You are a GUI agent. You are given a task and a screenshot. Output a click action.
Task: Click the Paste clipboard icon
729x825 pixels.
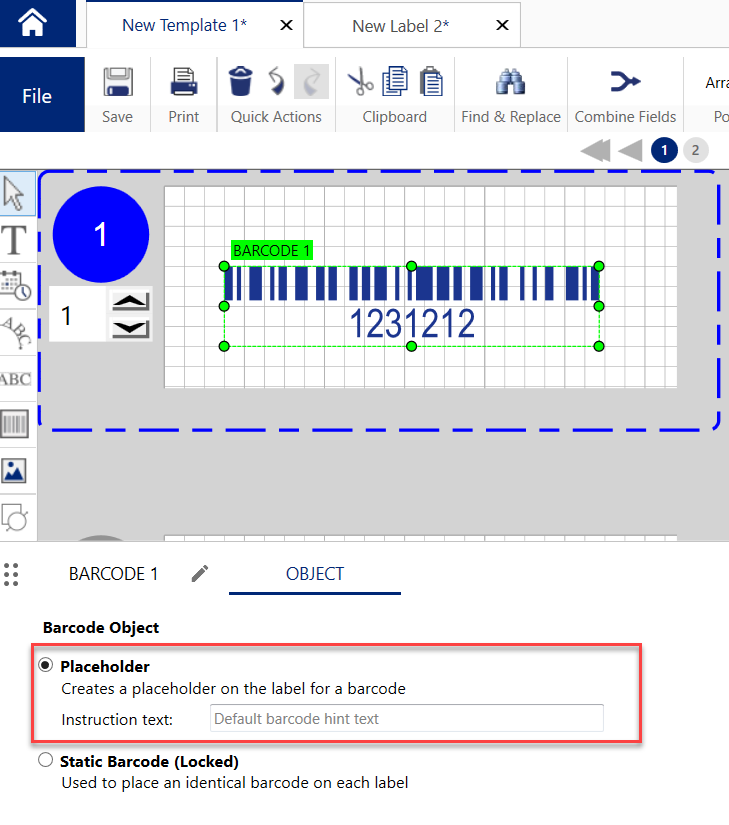coord(431,81)
